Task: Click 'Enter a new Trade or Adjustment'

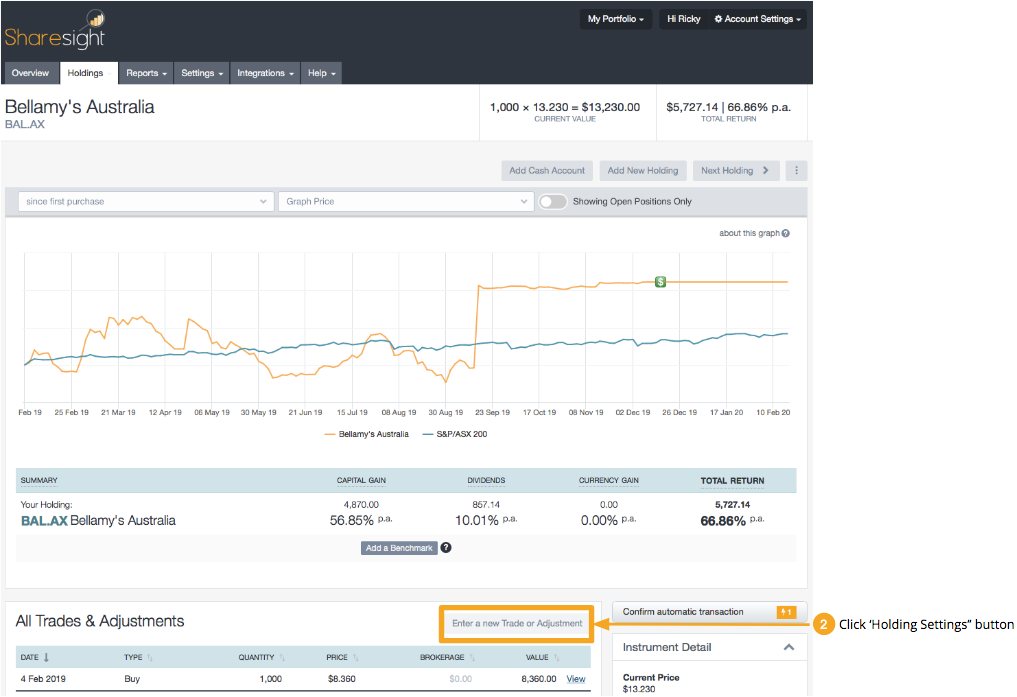Action: point(516,623)
